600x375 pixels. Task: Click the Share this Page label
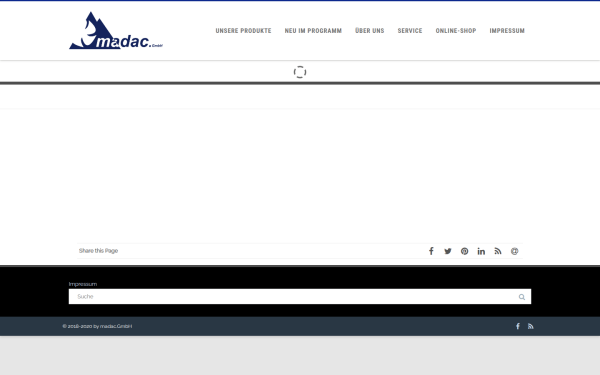coord(98,251)
